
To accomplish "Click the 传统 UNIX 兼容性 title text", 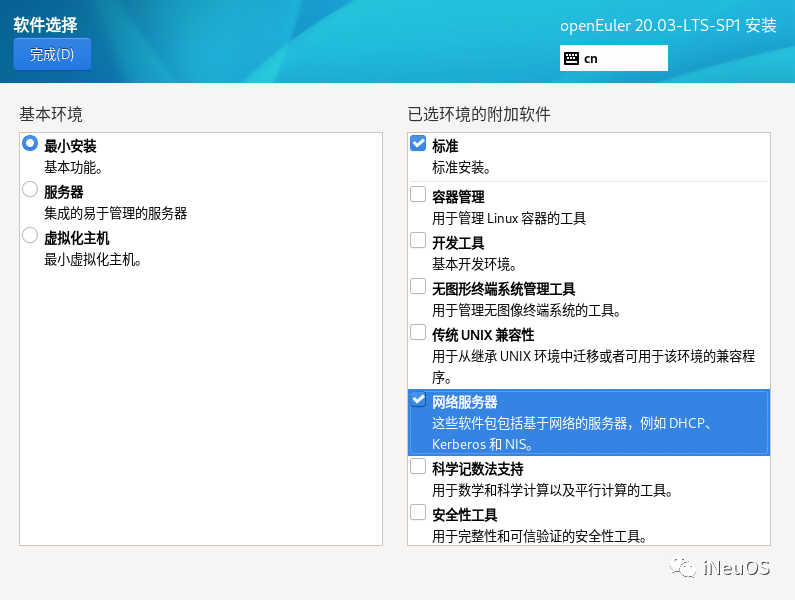I will (483, 335).
